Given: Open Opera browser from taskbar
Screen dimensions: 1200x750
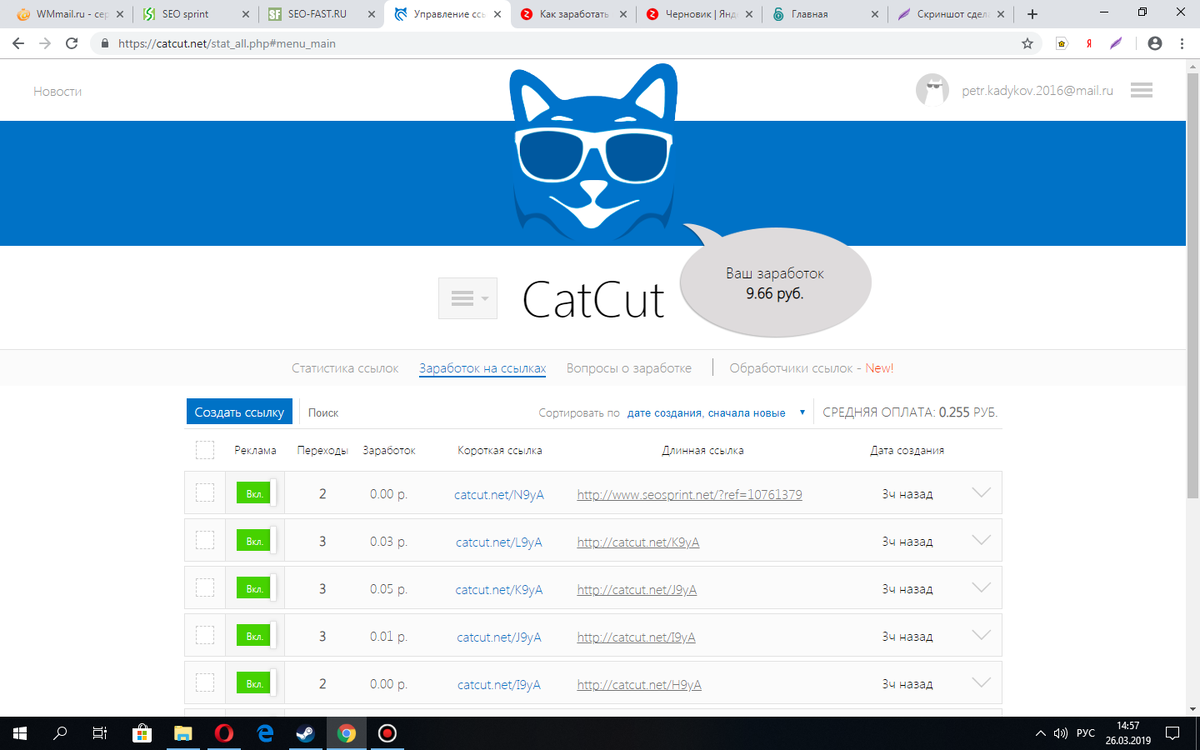Looking at the screenshot, I should click(223, 733).
